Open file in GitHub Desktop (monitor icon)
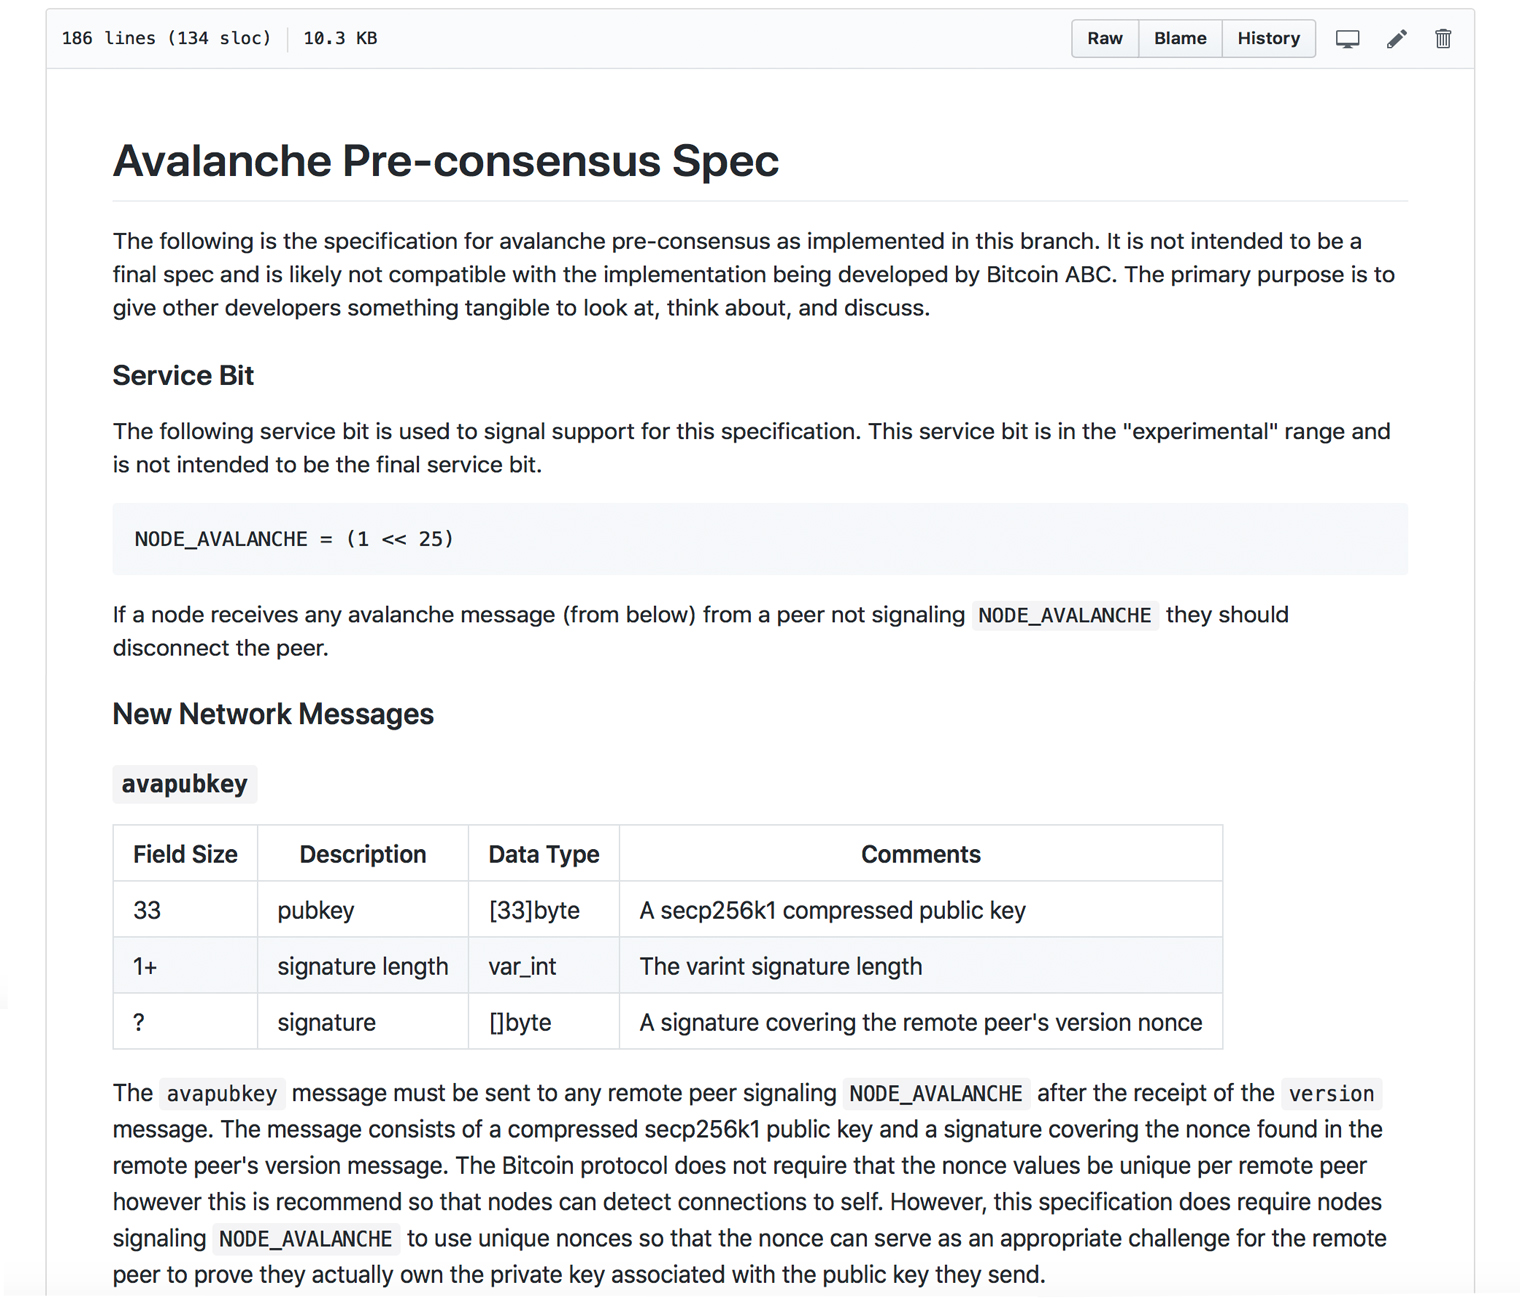 tap(1348, 38)
